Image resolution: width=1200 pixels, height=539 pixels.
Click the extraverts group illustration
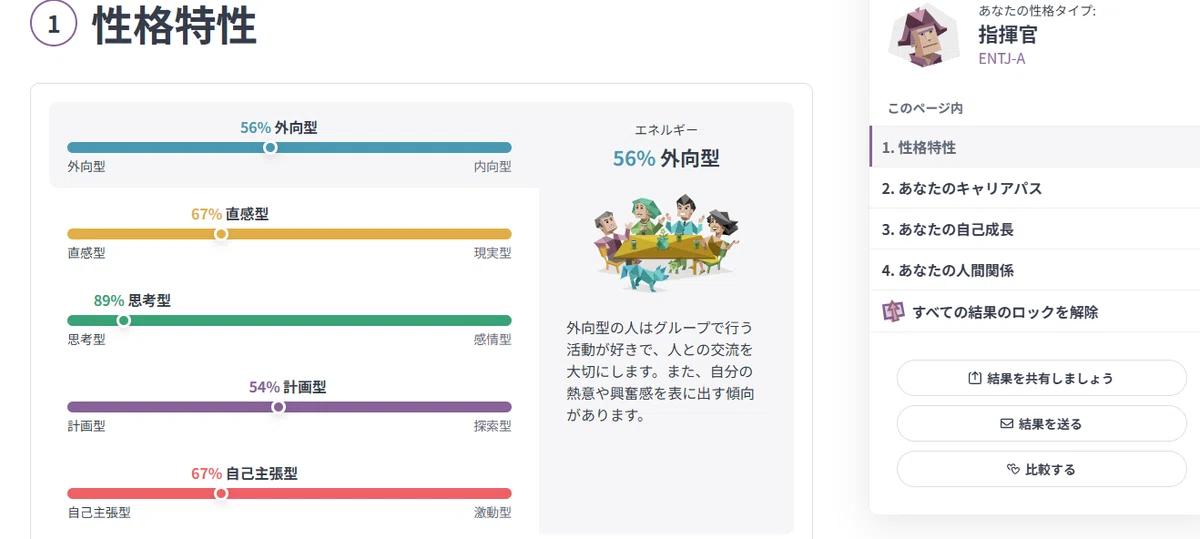pos(665,238)
